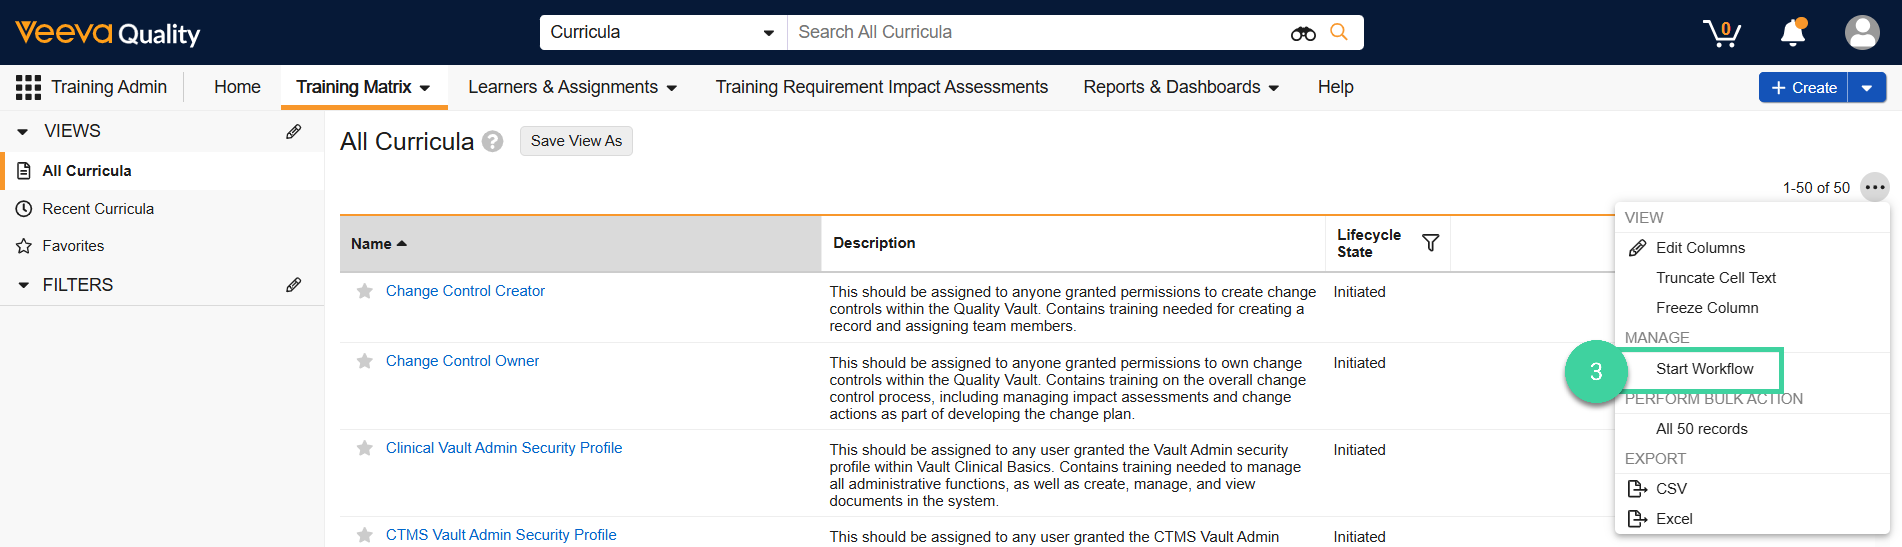1902x547 pixels.
Task: Open the notifications bell
Action: pyautogui.click(x=1793, y=33)
